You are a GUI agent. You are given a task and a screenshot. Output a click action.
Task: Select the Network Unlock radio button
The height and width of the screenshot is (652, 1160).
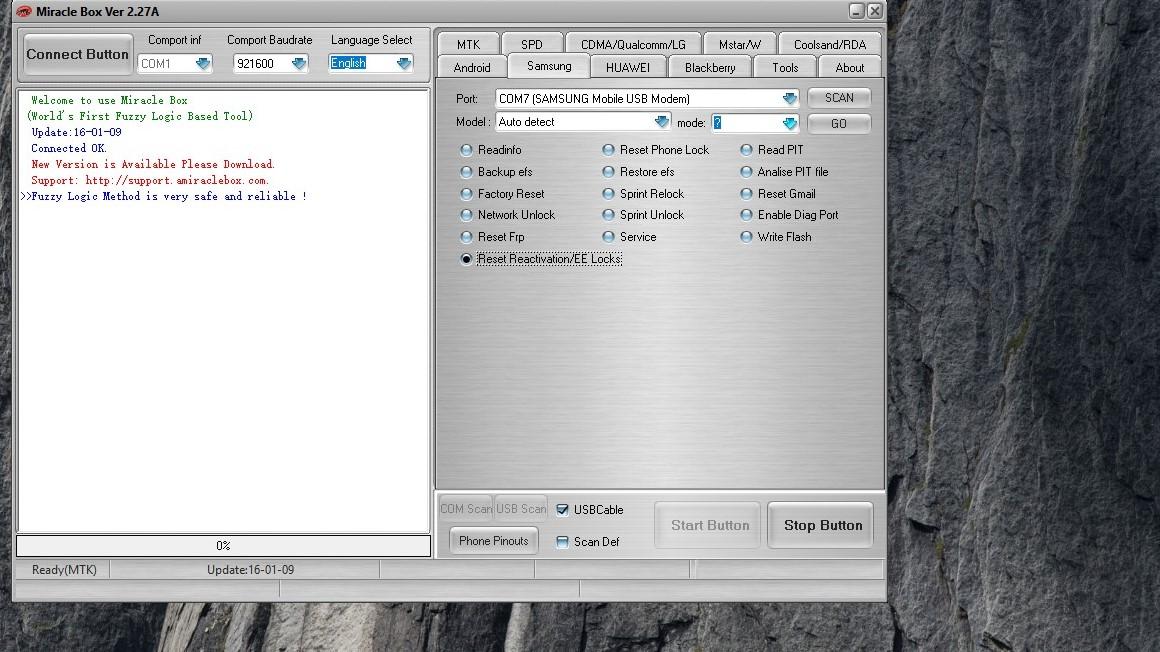(466, 215)
